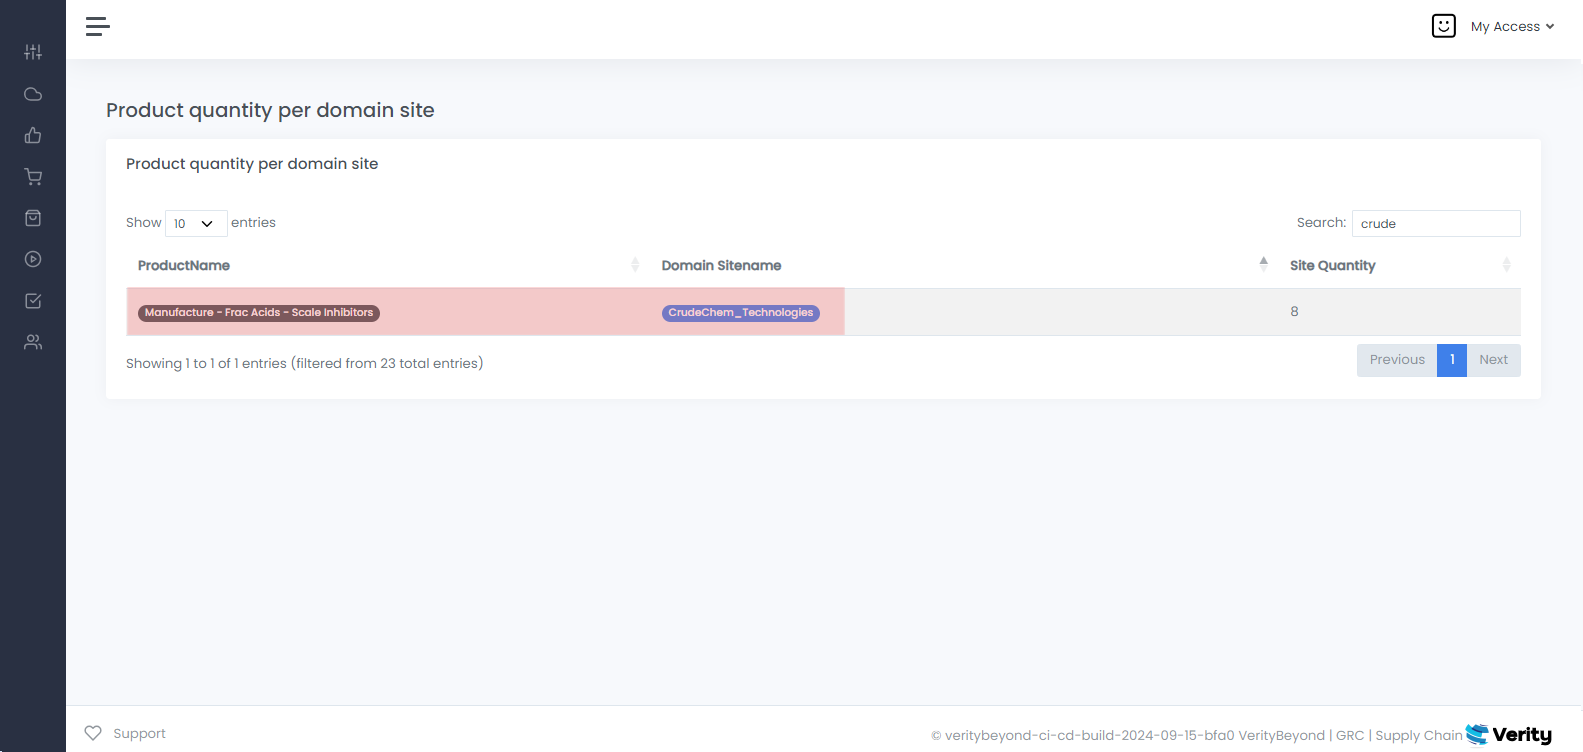This screenshot has width=1583, height=752.
Task: Click the Previous pagination button
Action: click(x=1396, y=360)
